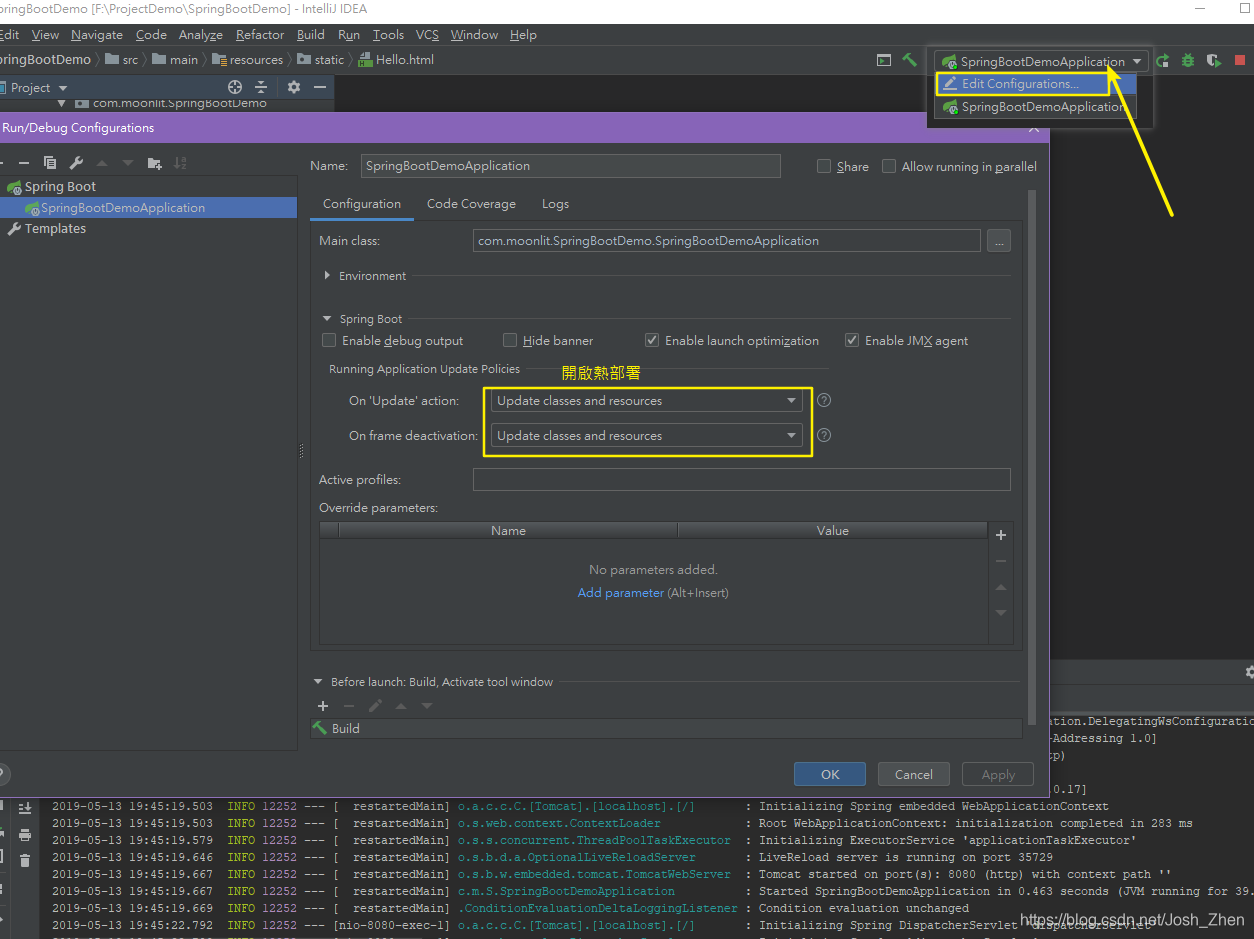This screenshot has height=939, width=1254.
Task: Click Move Up arrow in configurations toolbar
Action: point(102,163)
